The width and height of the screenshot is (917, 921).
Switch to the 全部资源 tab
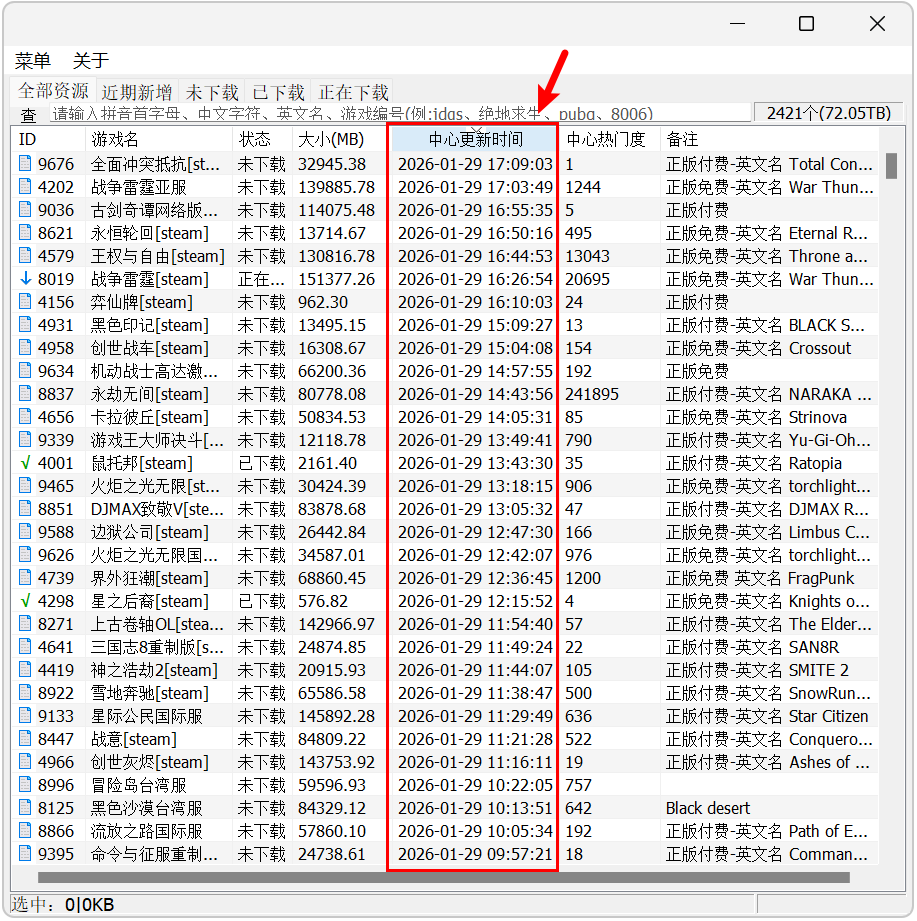click(53, 91)
